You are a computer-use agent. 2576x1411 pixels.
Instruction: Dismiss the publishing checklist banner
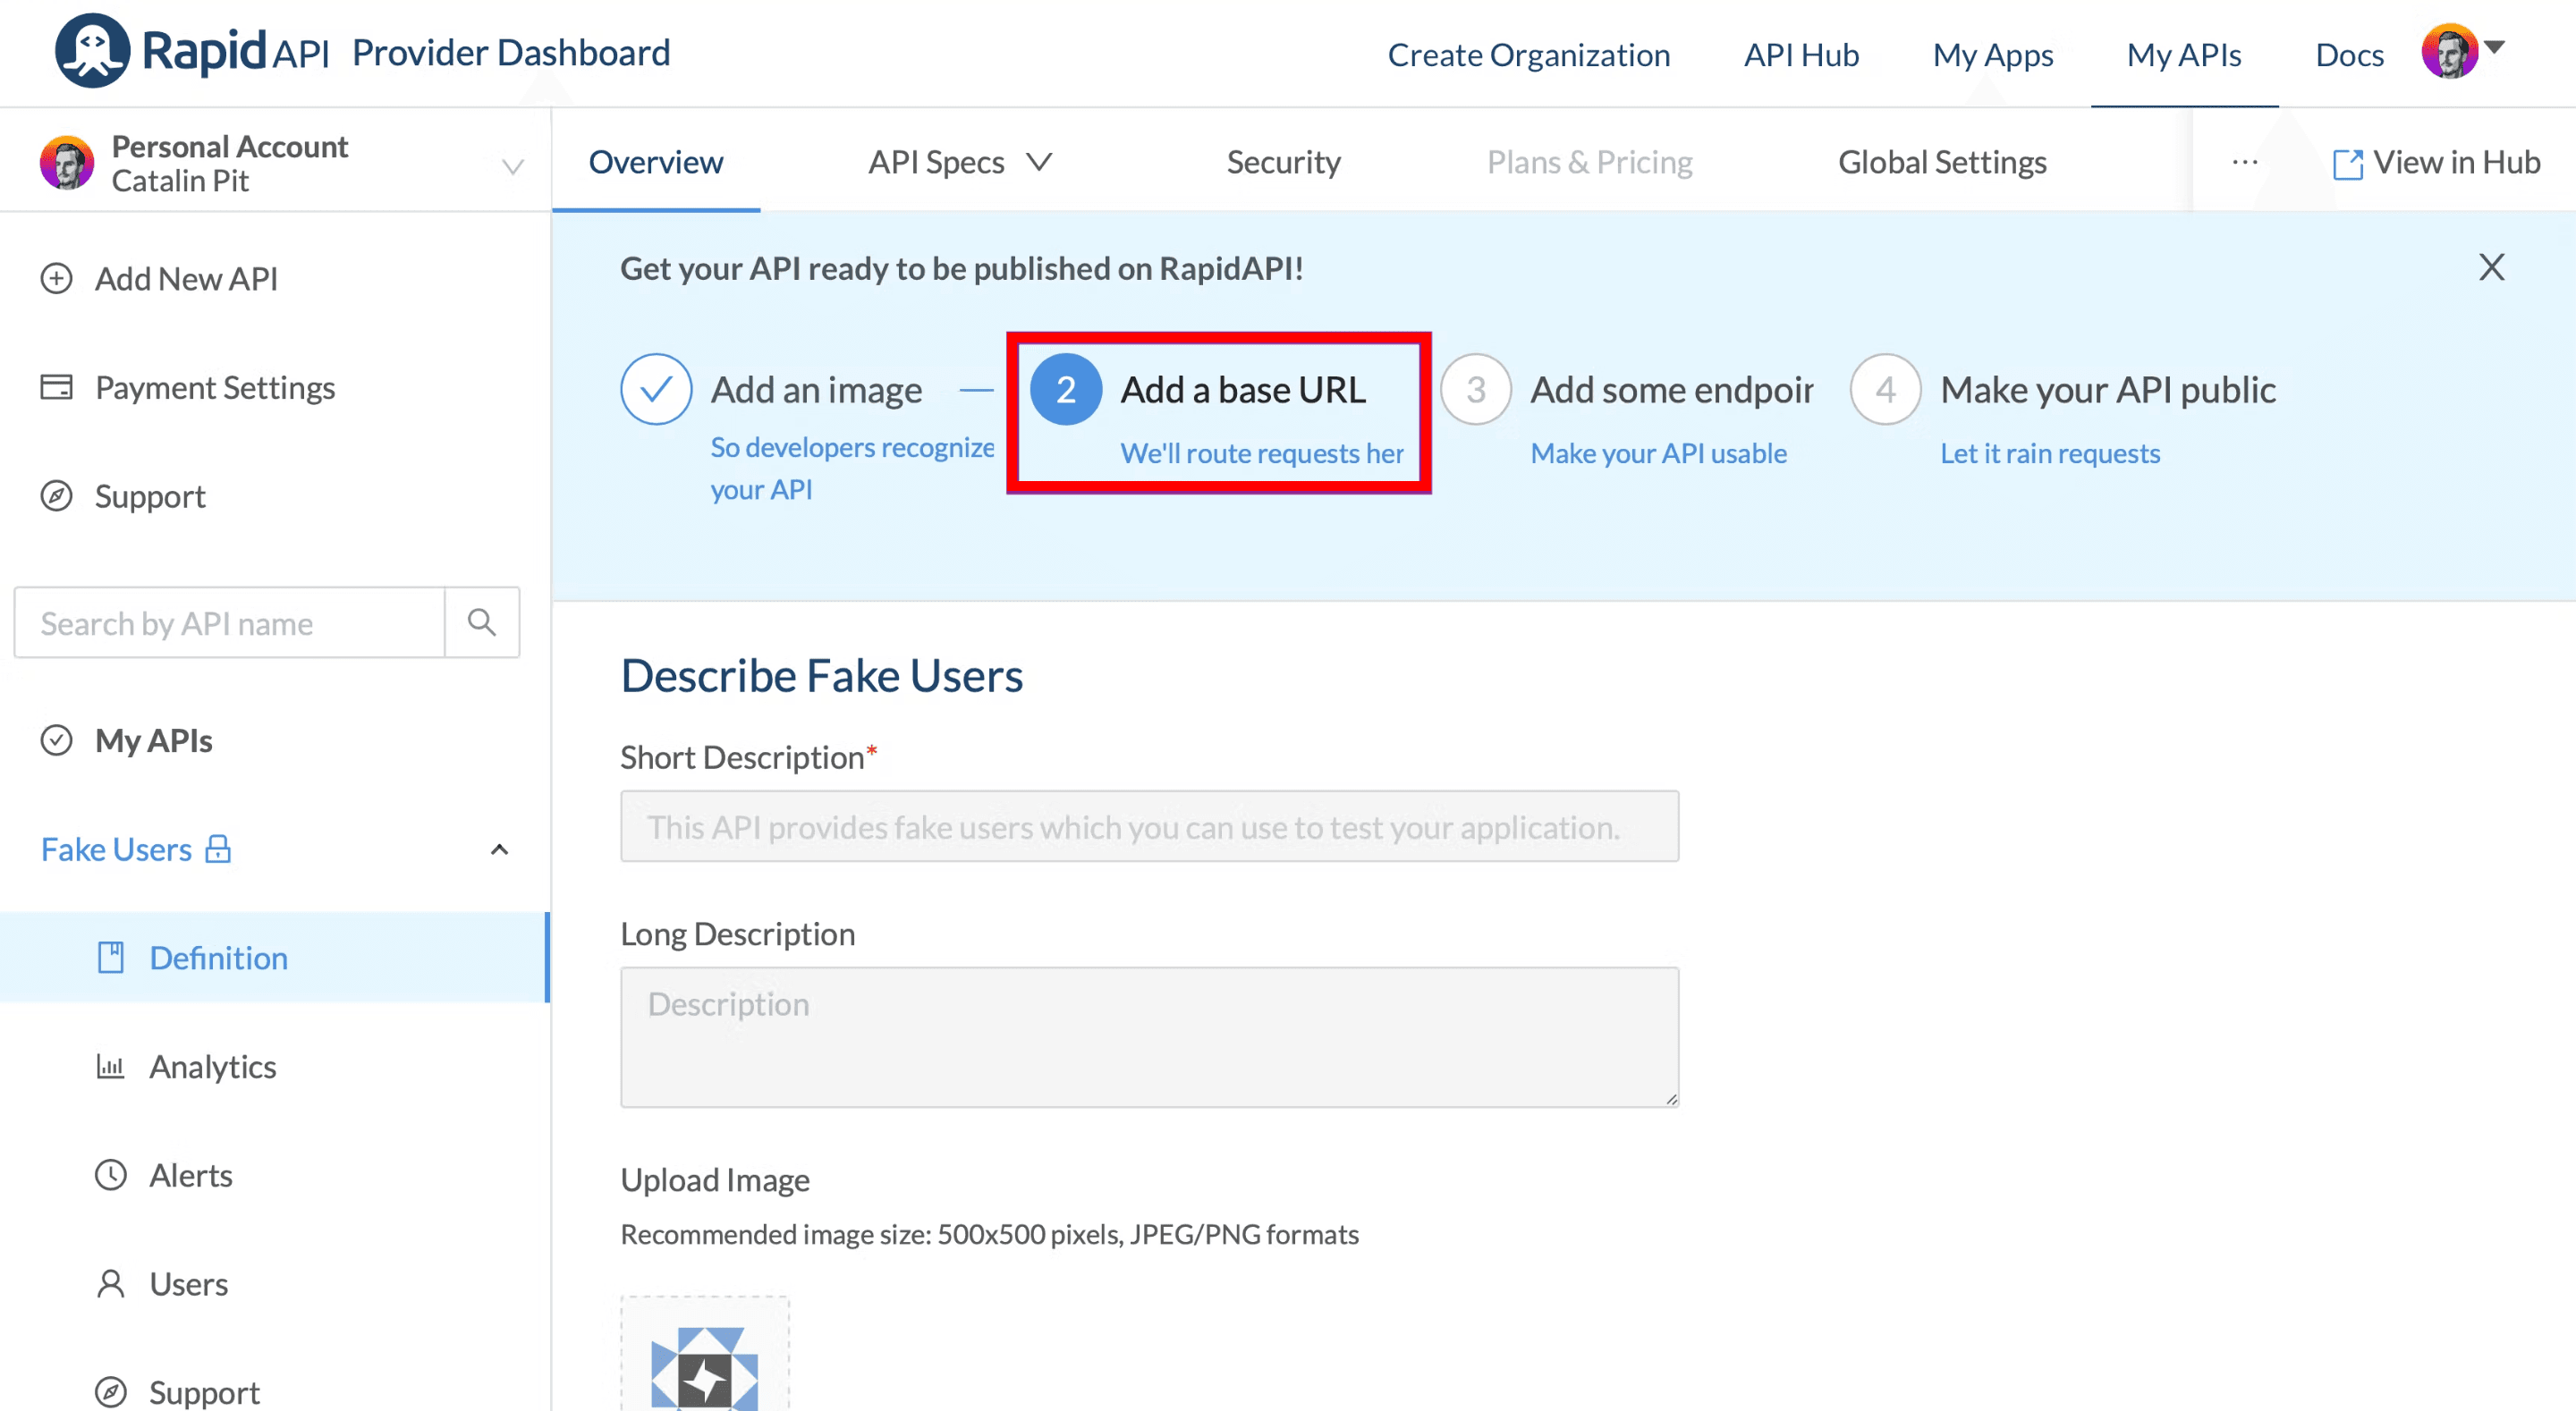pyautogui.click(x=2491, y=267)
